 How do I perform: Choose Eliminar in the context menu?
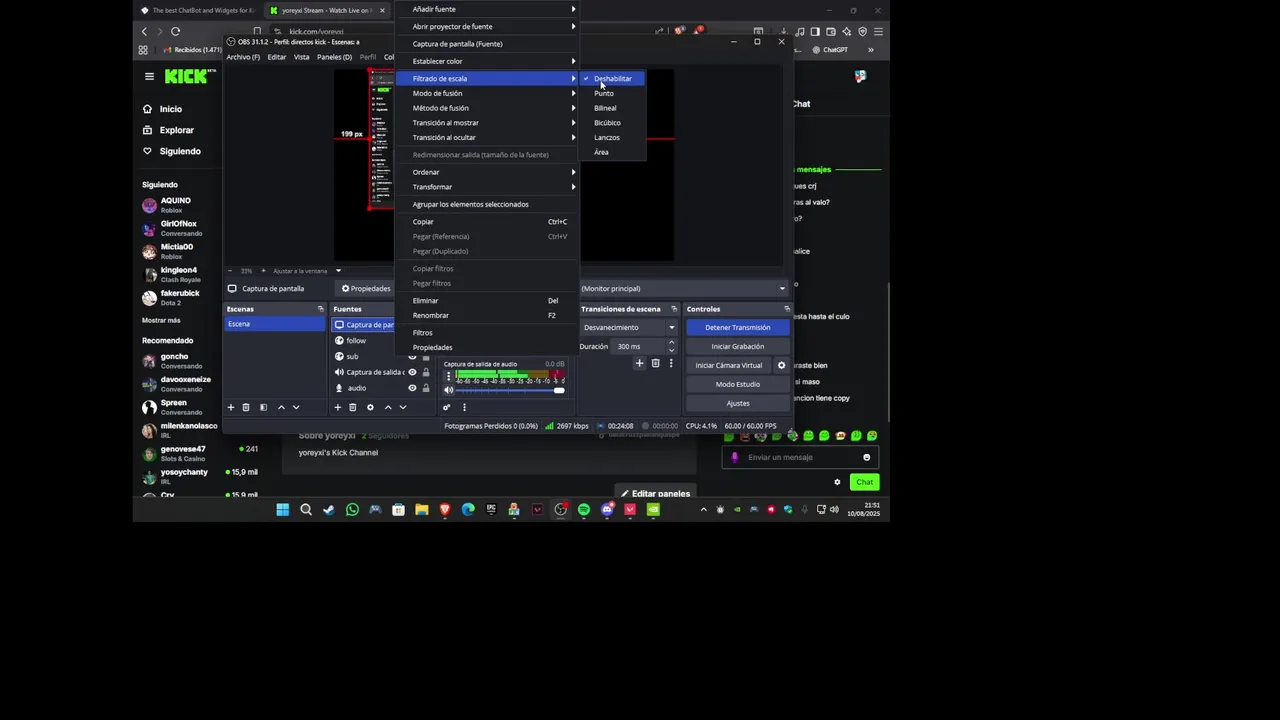pos(487,300)
